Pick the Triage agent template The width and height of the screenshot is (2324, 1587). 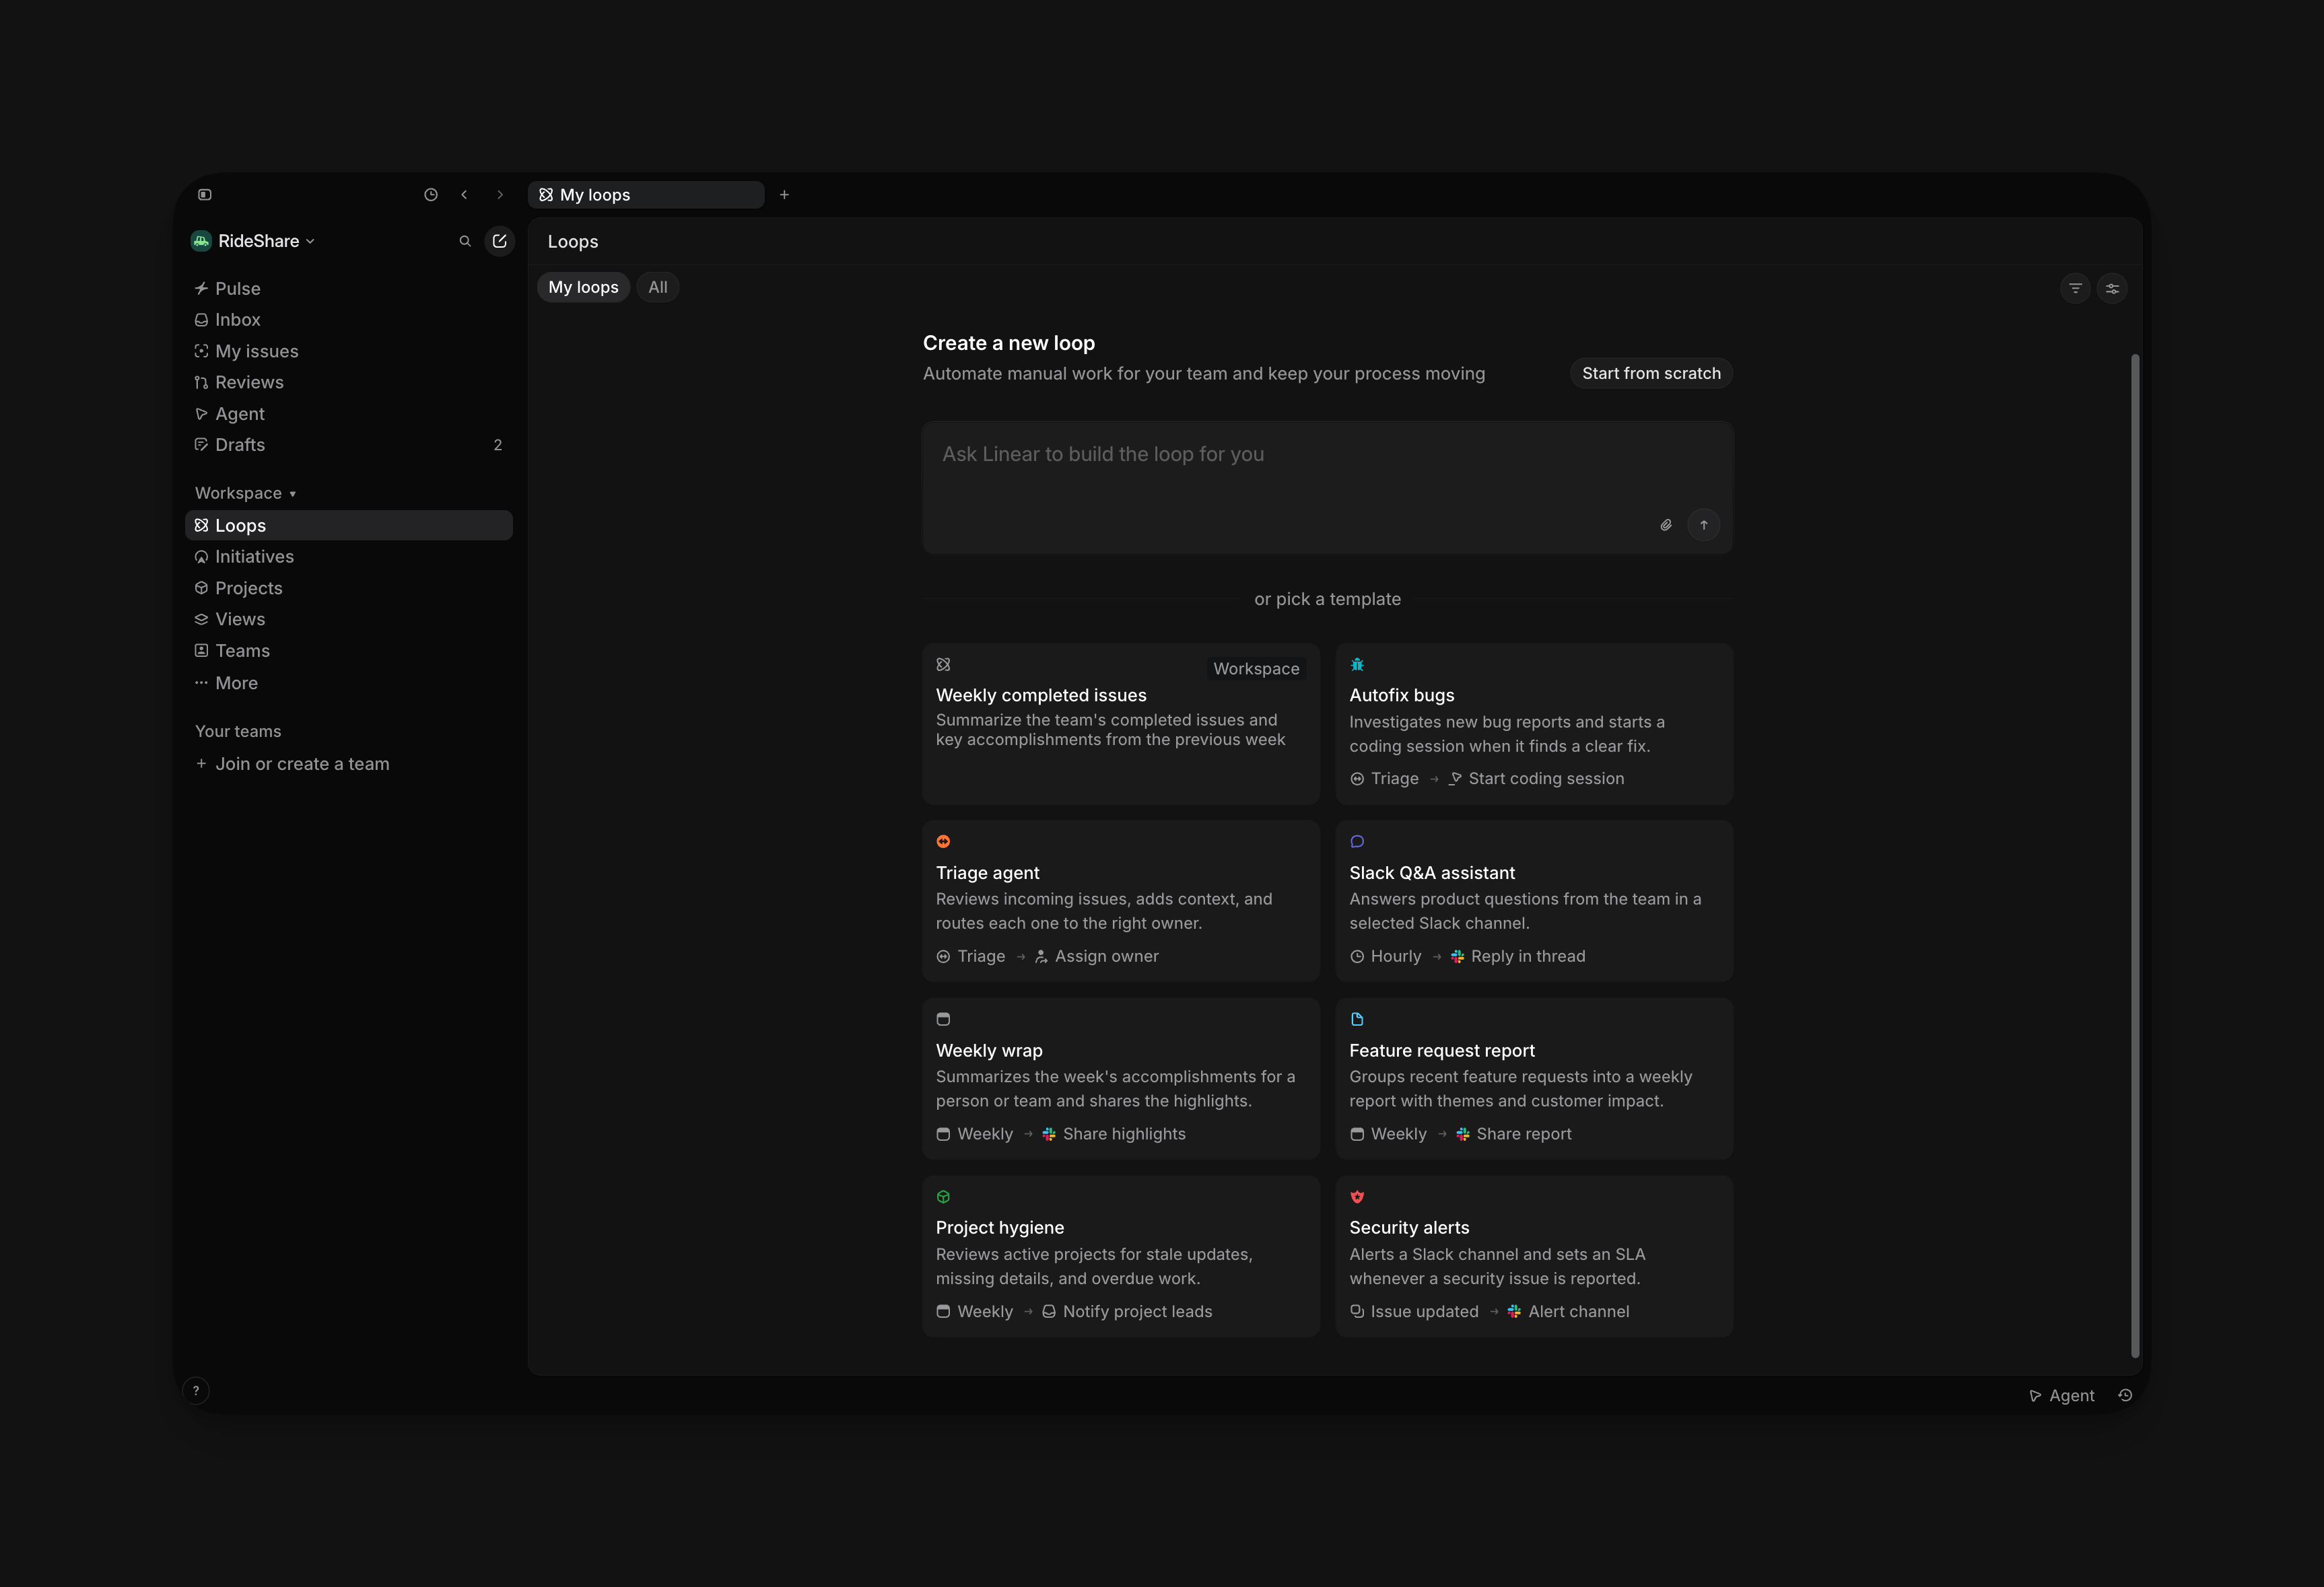click(1121, 901)
